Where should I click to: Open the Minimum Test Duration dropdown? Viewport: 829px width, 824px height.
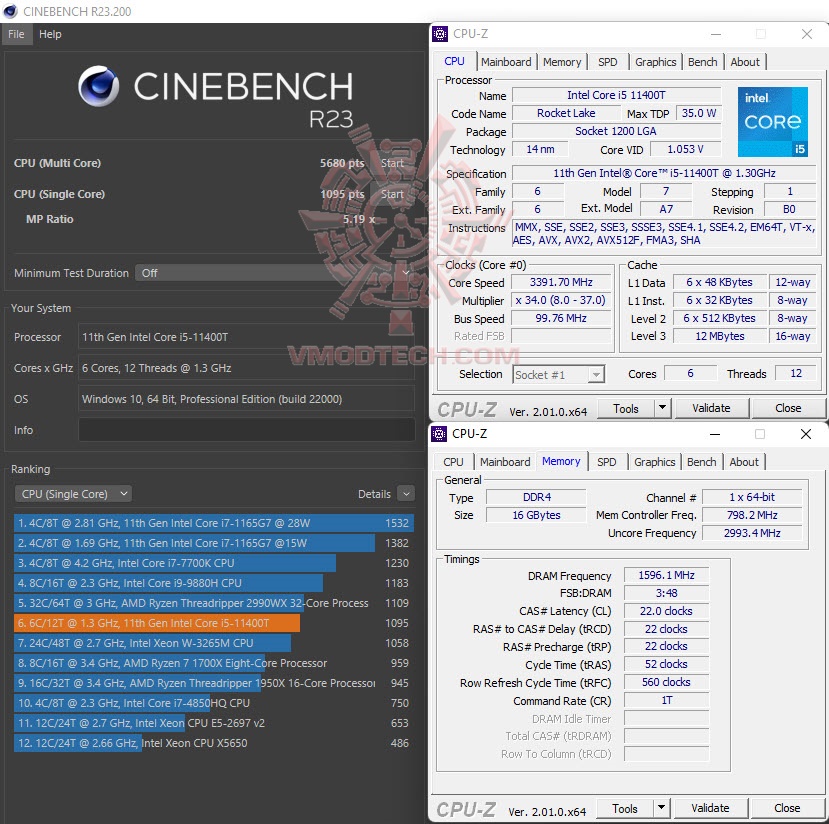(404, 272)
